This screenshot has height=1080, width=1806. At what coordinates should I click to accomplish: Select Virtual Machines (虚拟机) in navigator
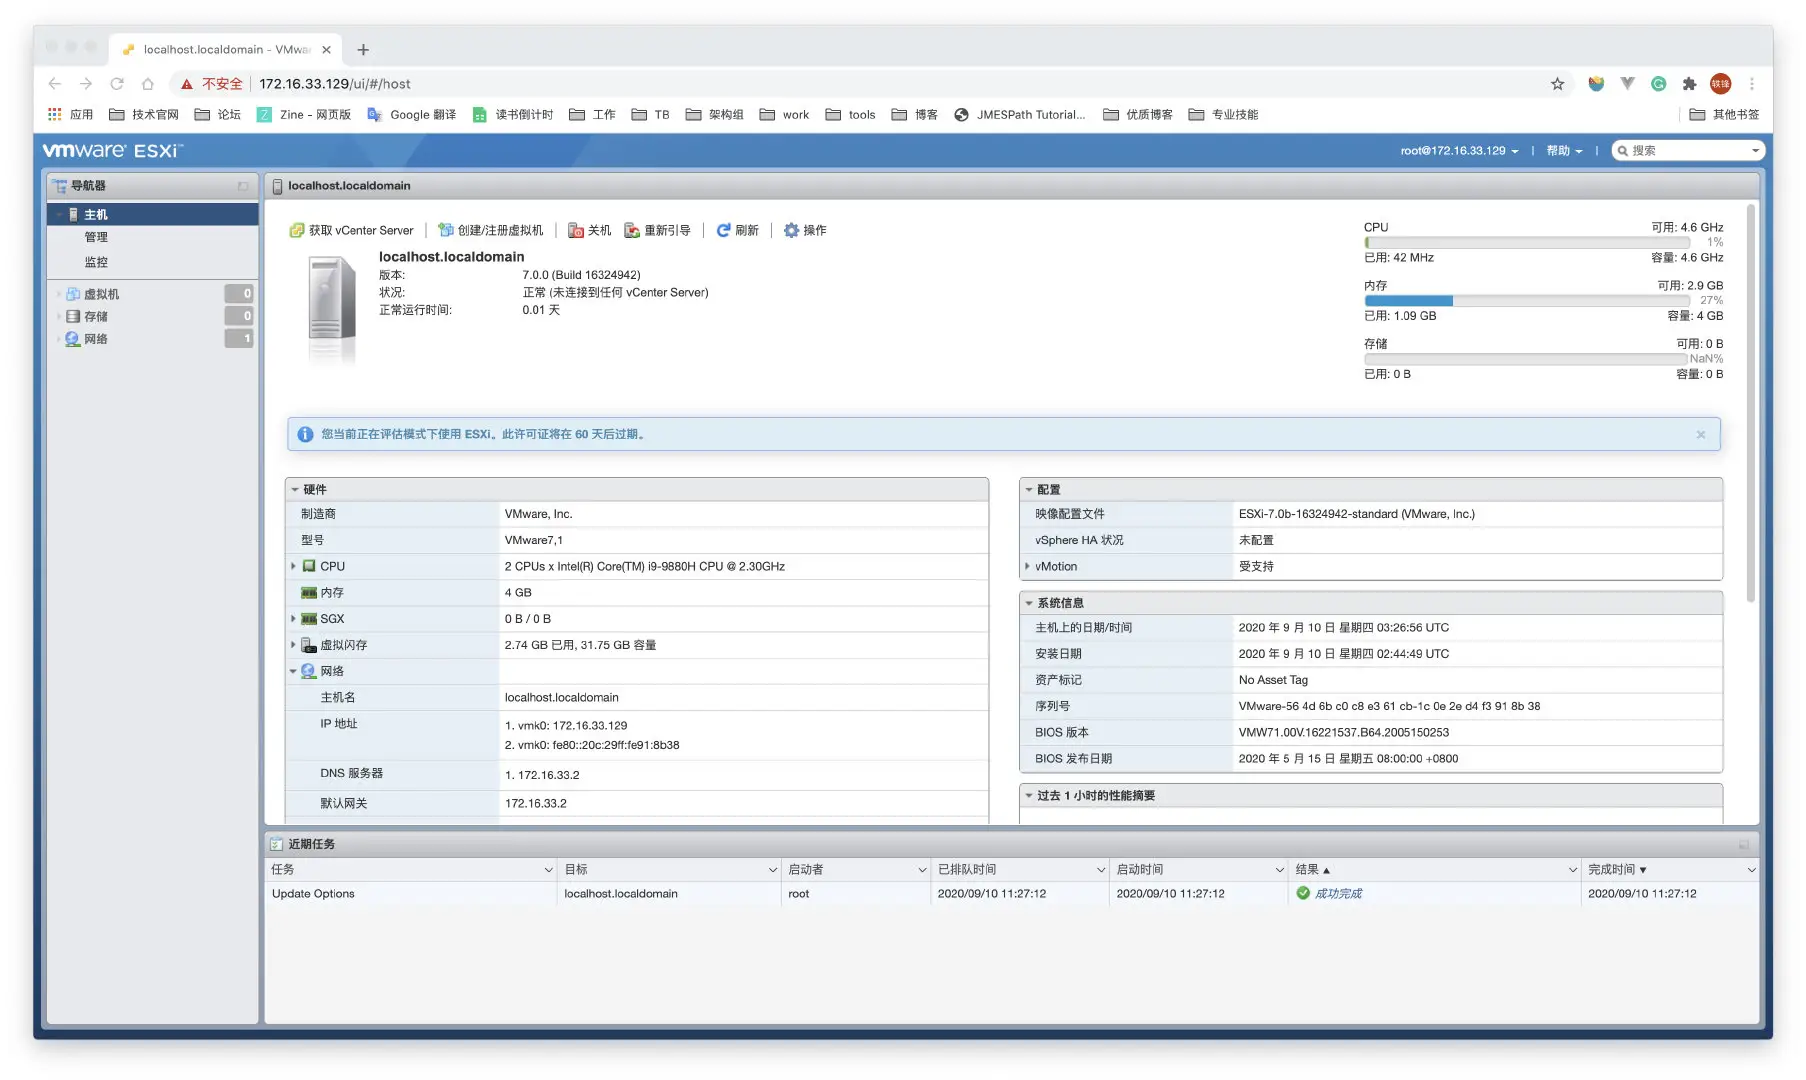click(101, 294)
